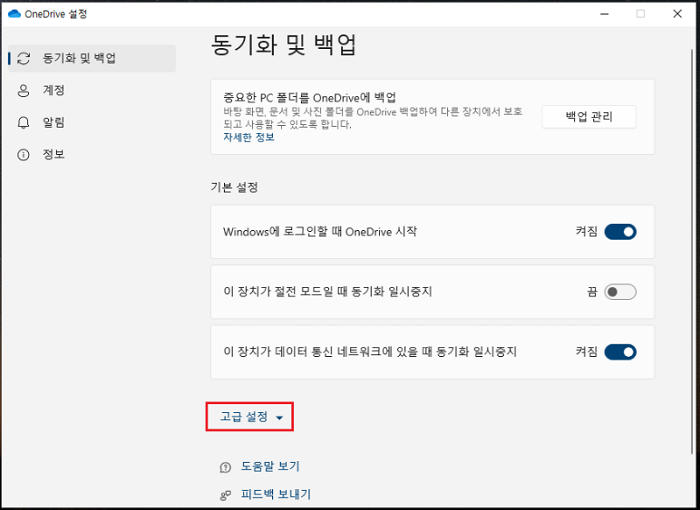Open the 도움말 보기 link
The image size is (700, 510).
tap(270, 466)
